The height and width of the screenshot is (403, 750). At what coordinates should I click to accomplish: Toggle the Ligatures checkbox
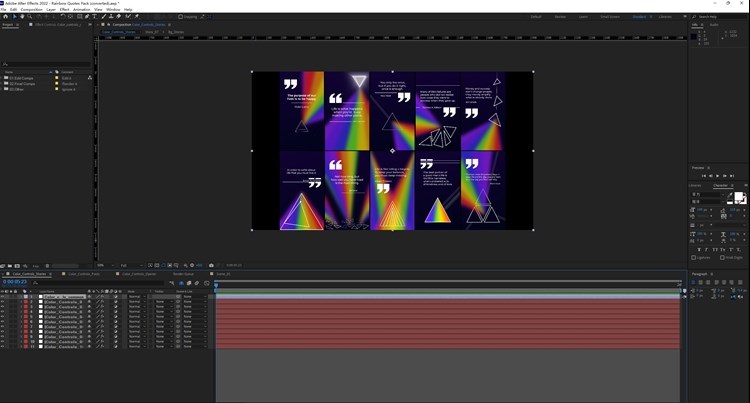point(694,258)
